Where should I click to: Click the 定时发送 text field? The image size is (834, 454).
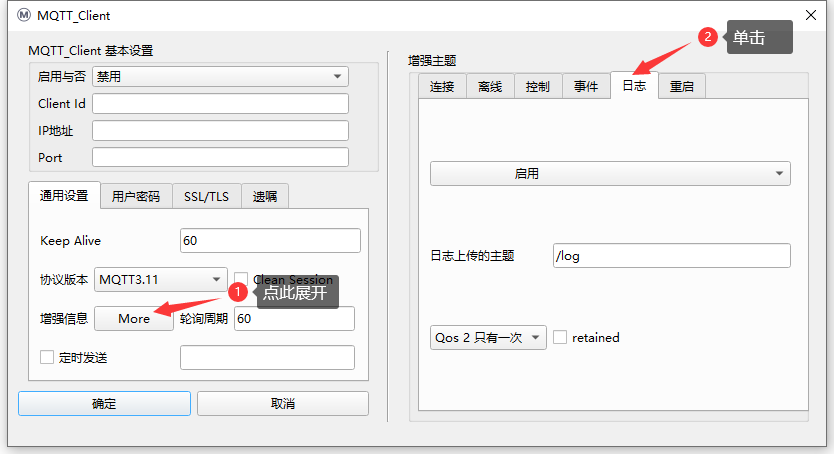click(x=267, y=357)
